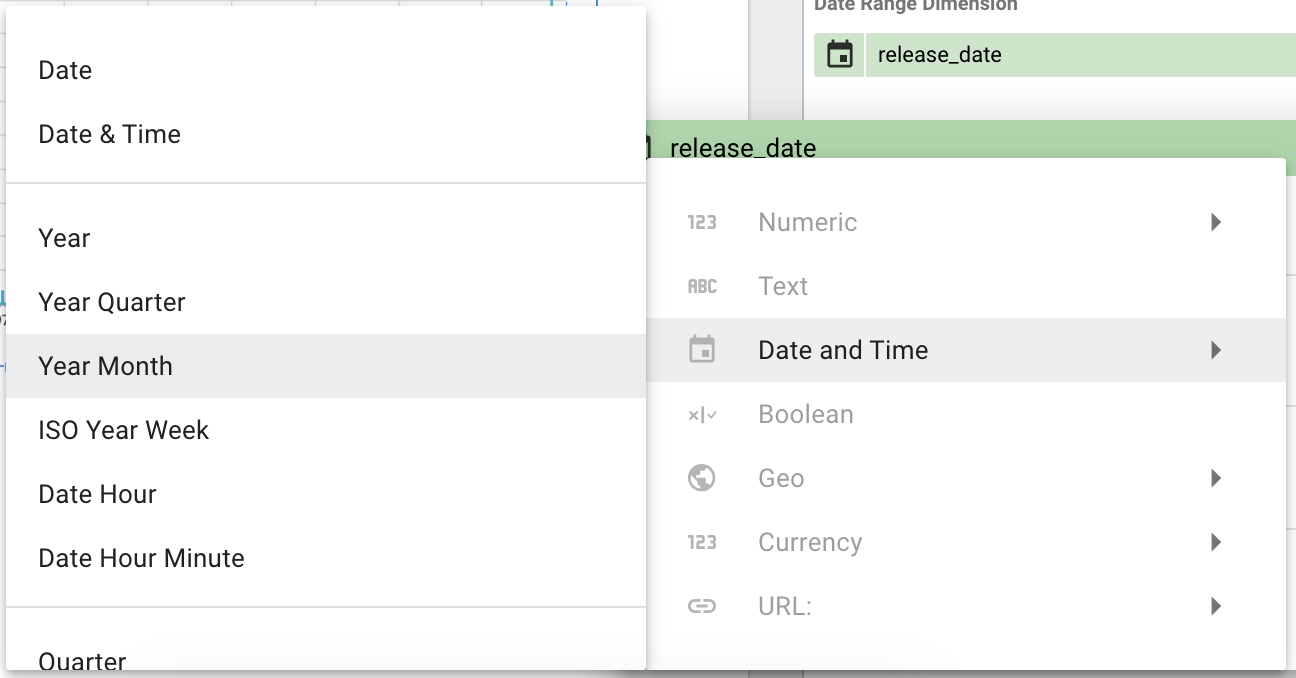Choose the Year Quarter format option
Image resolution: width=1296 pixels, height=678 pixels.
pyautogui.click(x=112, y=302)
